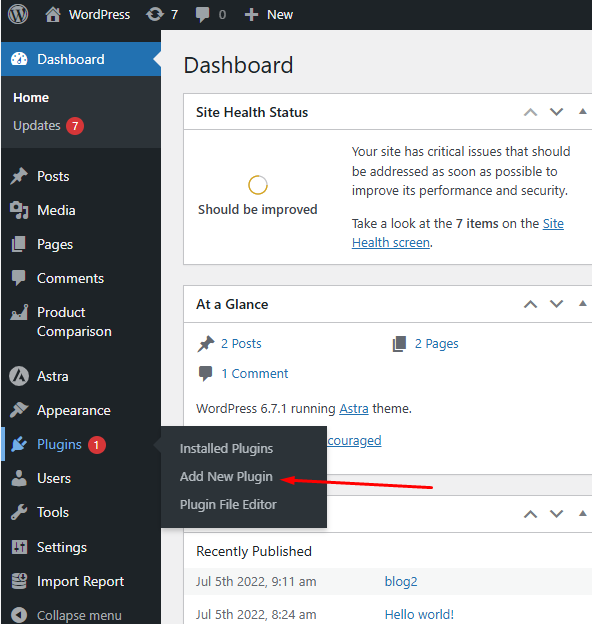
Task: Click the Media icon in sidebar
Action: click(19, 210)
